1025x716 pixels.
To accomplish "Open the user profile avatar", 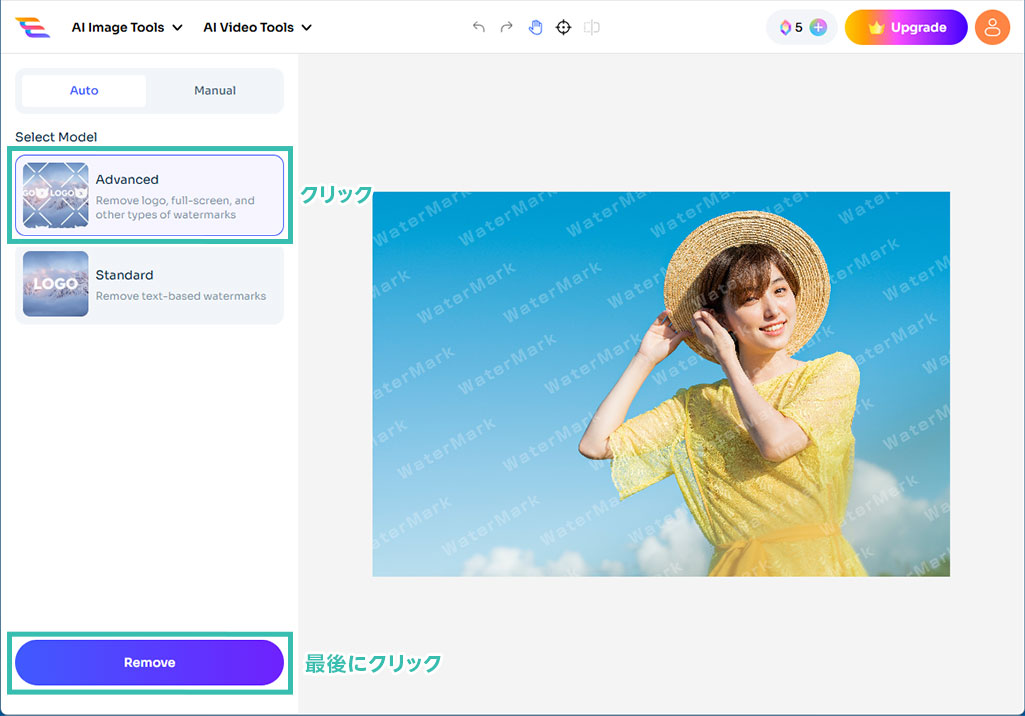I will point(992,27).
